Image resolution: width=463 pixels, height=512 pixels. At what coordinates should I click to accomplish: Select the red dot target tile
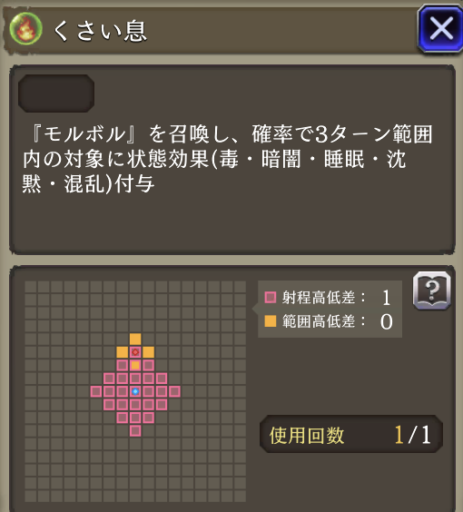point(135,352)
